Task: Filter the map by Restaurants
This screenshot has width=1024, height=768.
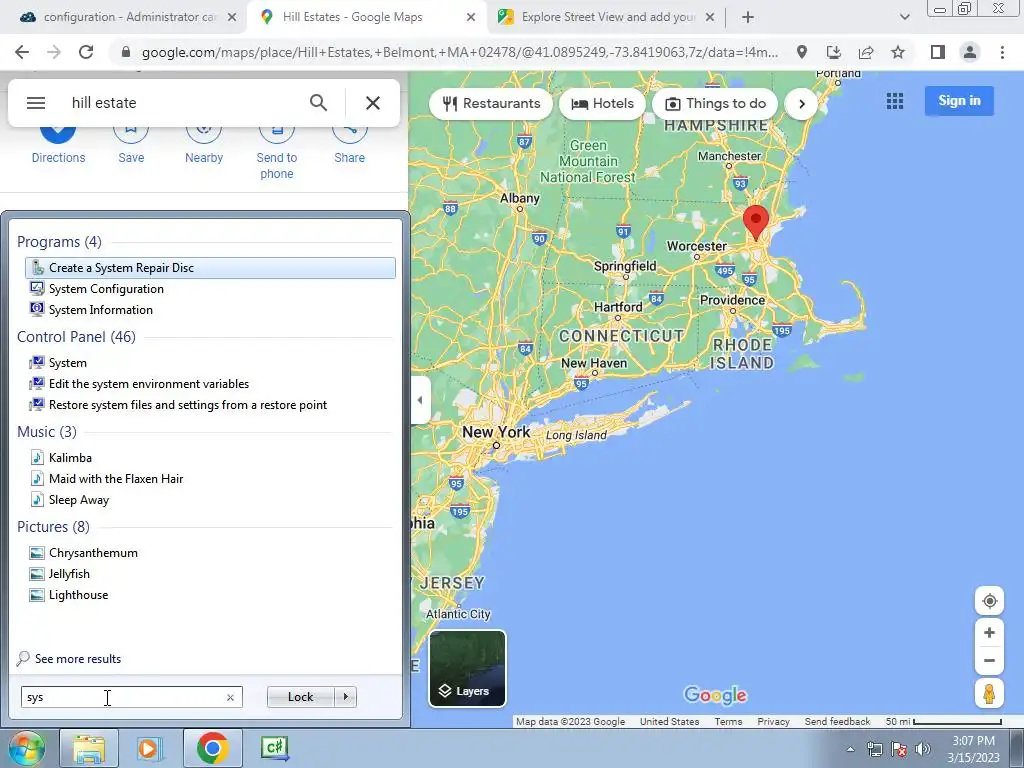Action: pyautogui.click(x=491, y=103)
